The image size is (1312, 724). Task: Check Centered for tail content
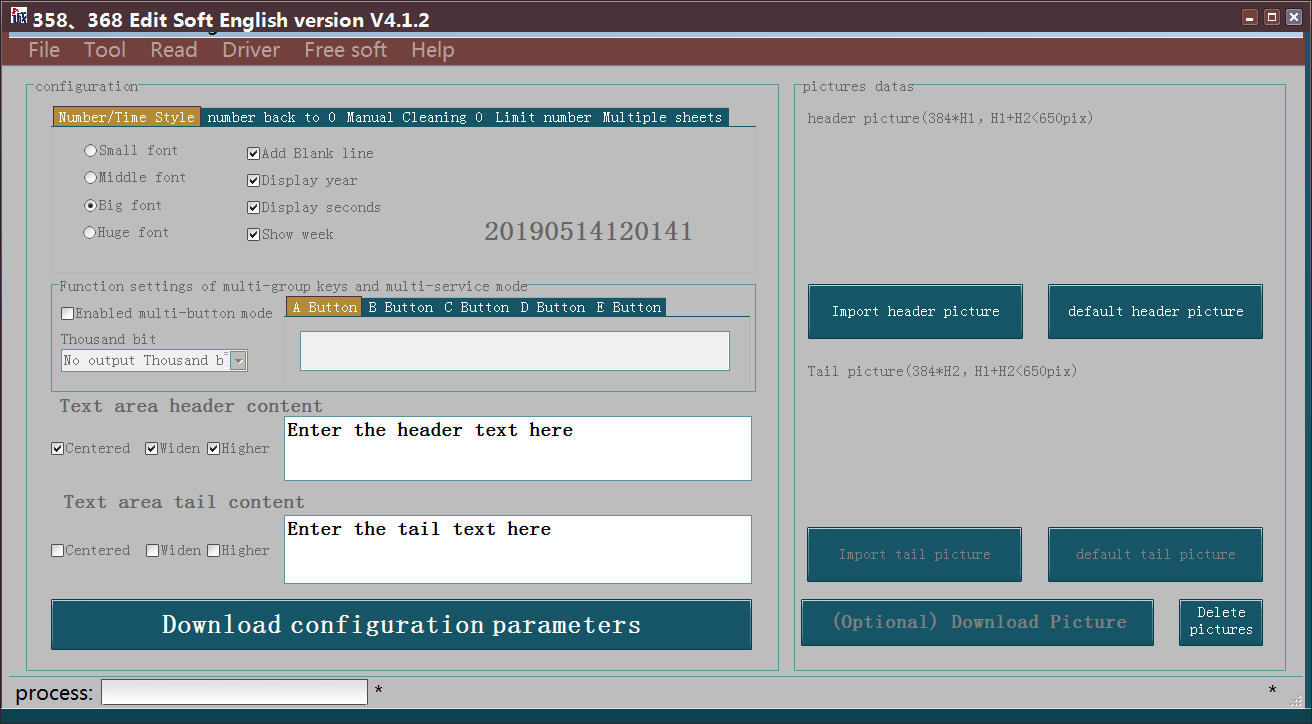click(58, 551)
